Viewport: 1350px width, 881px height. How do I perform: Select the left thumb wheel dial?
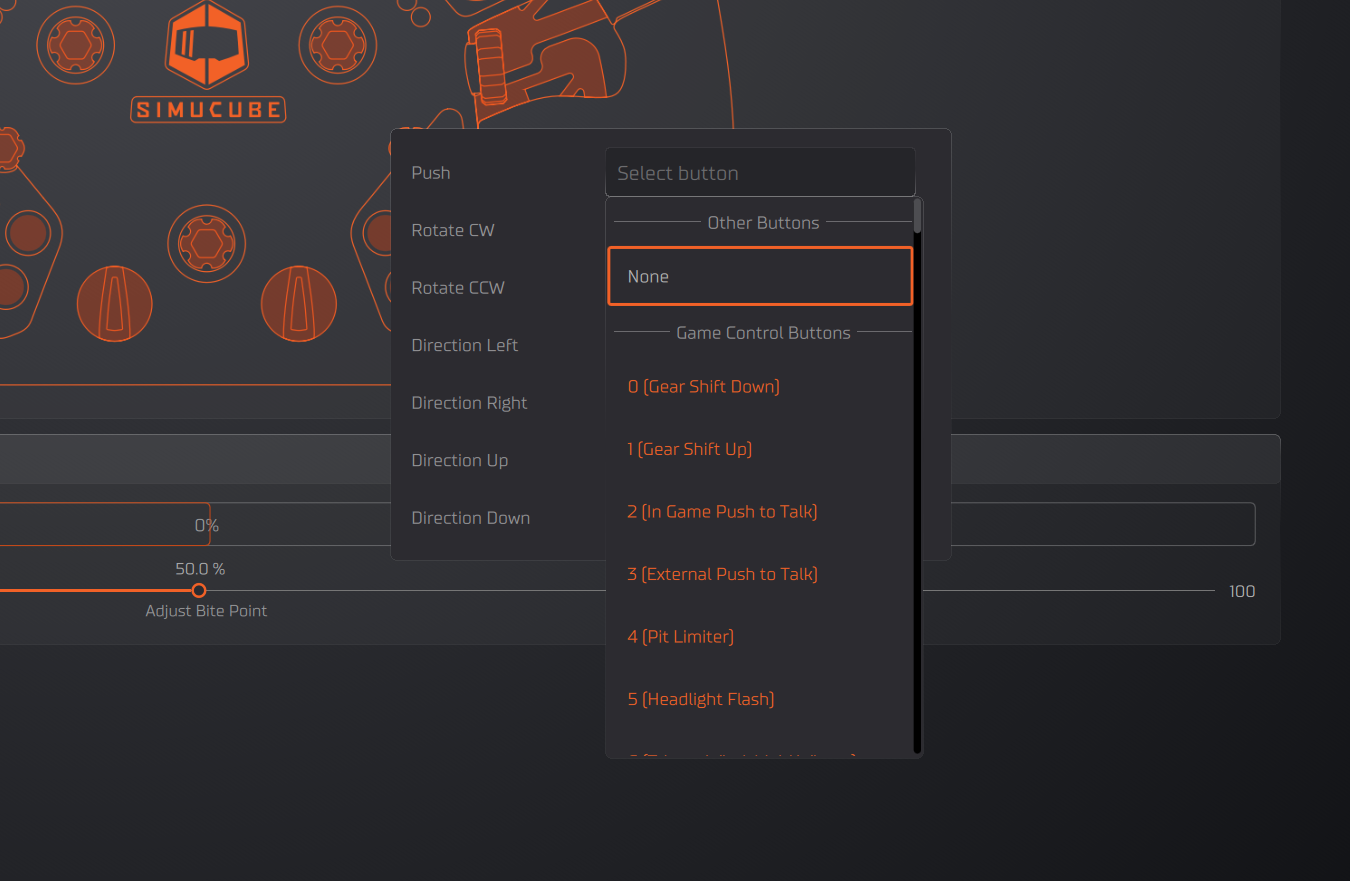115,304
